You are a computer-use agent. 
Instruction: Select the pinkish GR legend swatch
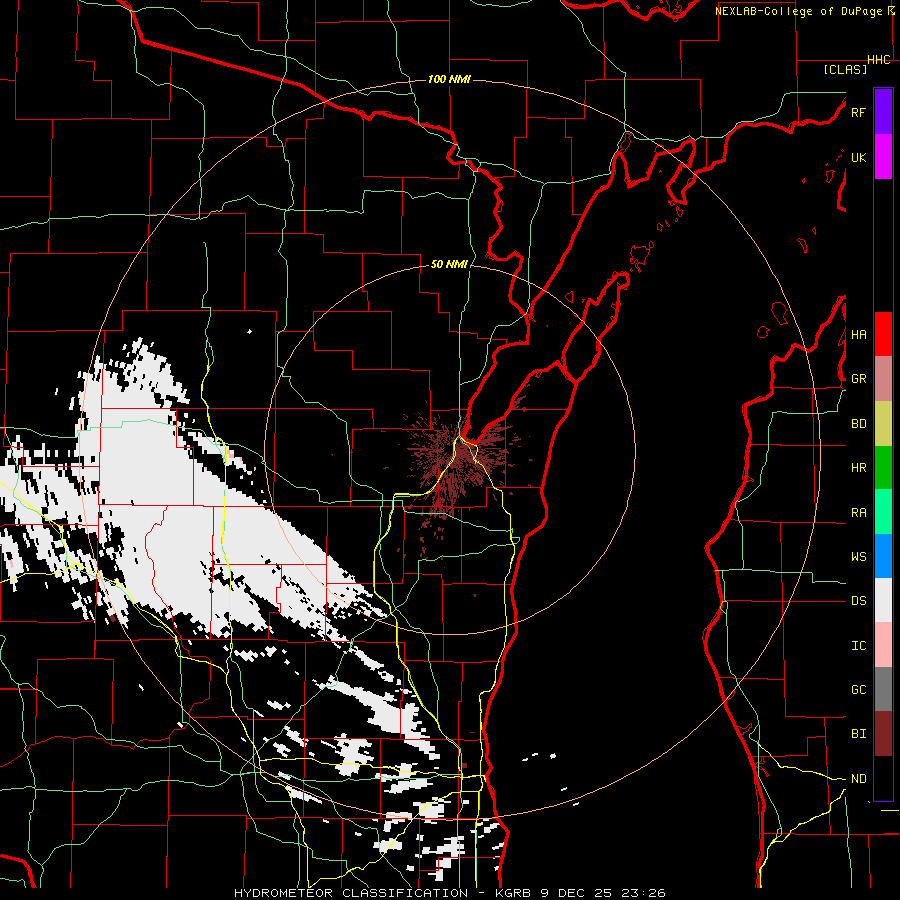click(x=883, y=379)
